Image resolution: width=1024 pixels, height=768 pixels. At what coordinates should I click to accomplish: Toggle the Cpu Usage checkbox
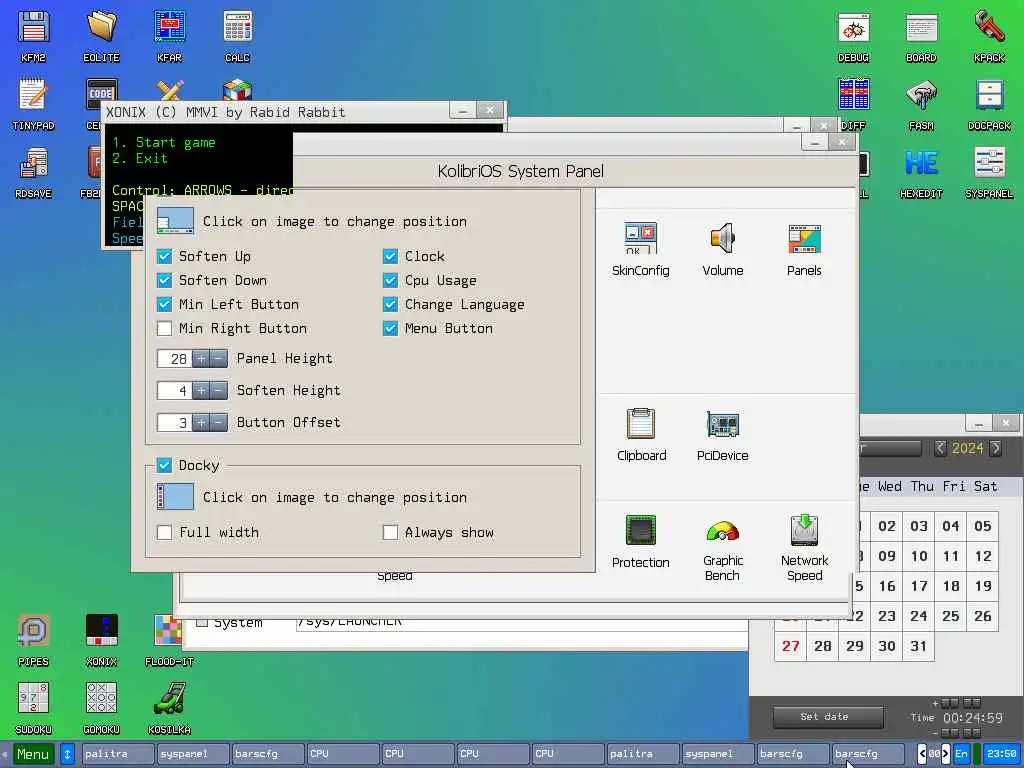(x=391, y=280)
